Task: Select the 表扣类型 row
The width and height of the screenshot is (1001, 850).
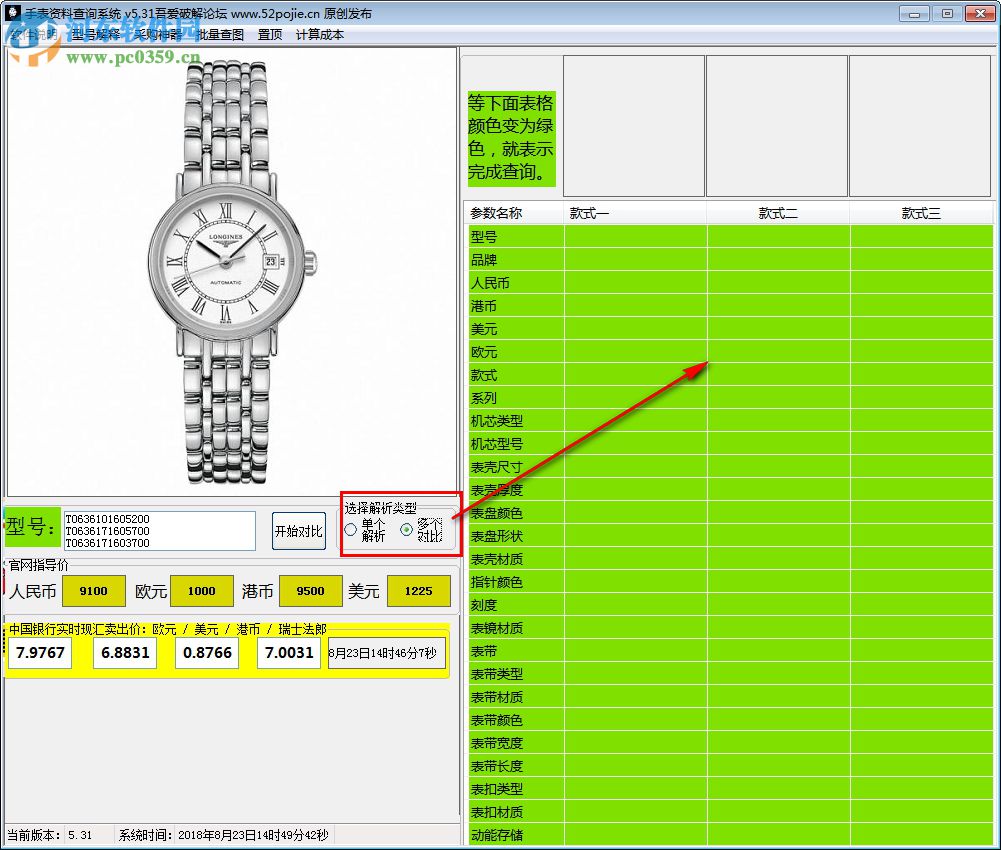Action: (x=731, y=789)
